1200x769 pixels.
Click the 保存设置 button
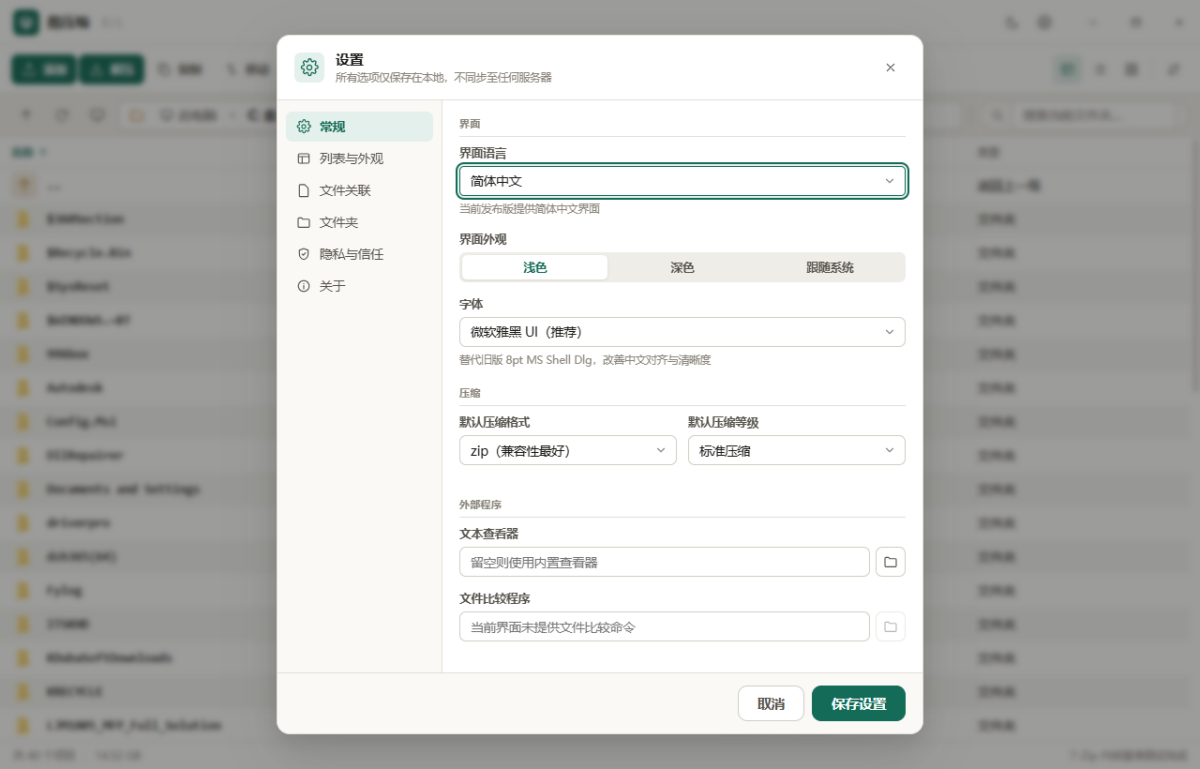[858, 703]
